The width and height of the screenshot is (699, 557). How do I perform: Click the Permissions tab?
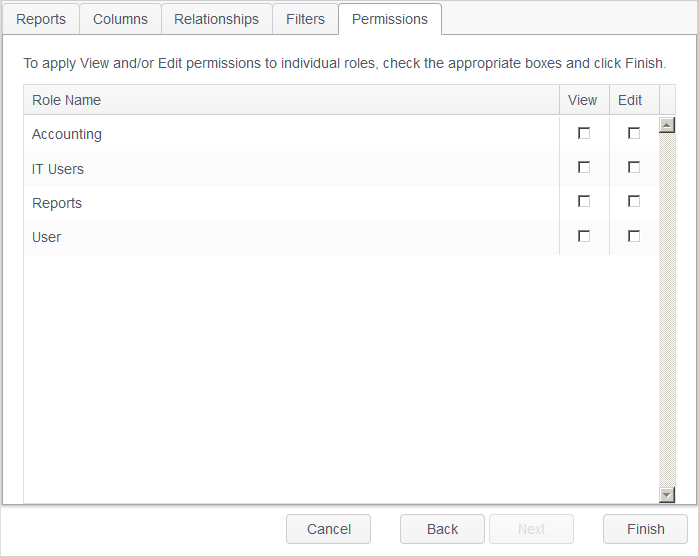(x=390, y=19)
